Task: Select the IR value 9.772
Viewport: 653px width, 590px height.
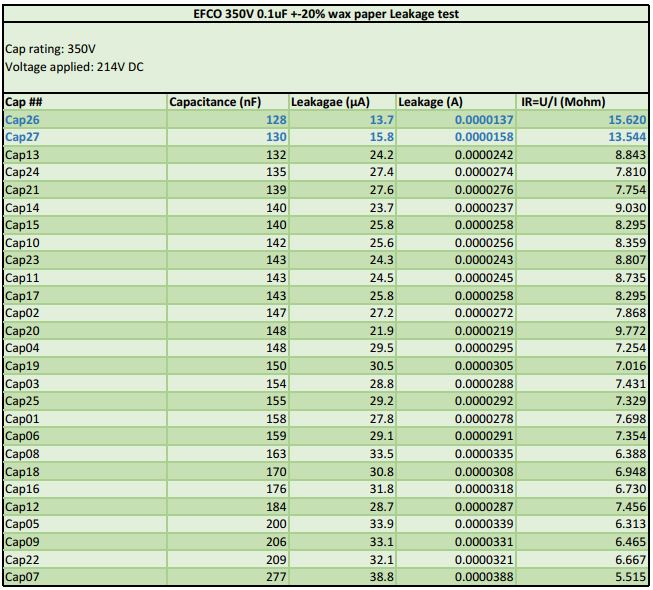Action: pyautogui.click(x=631, y=331)
